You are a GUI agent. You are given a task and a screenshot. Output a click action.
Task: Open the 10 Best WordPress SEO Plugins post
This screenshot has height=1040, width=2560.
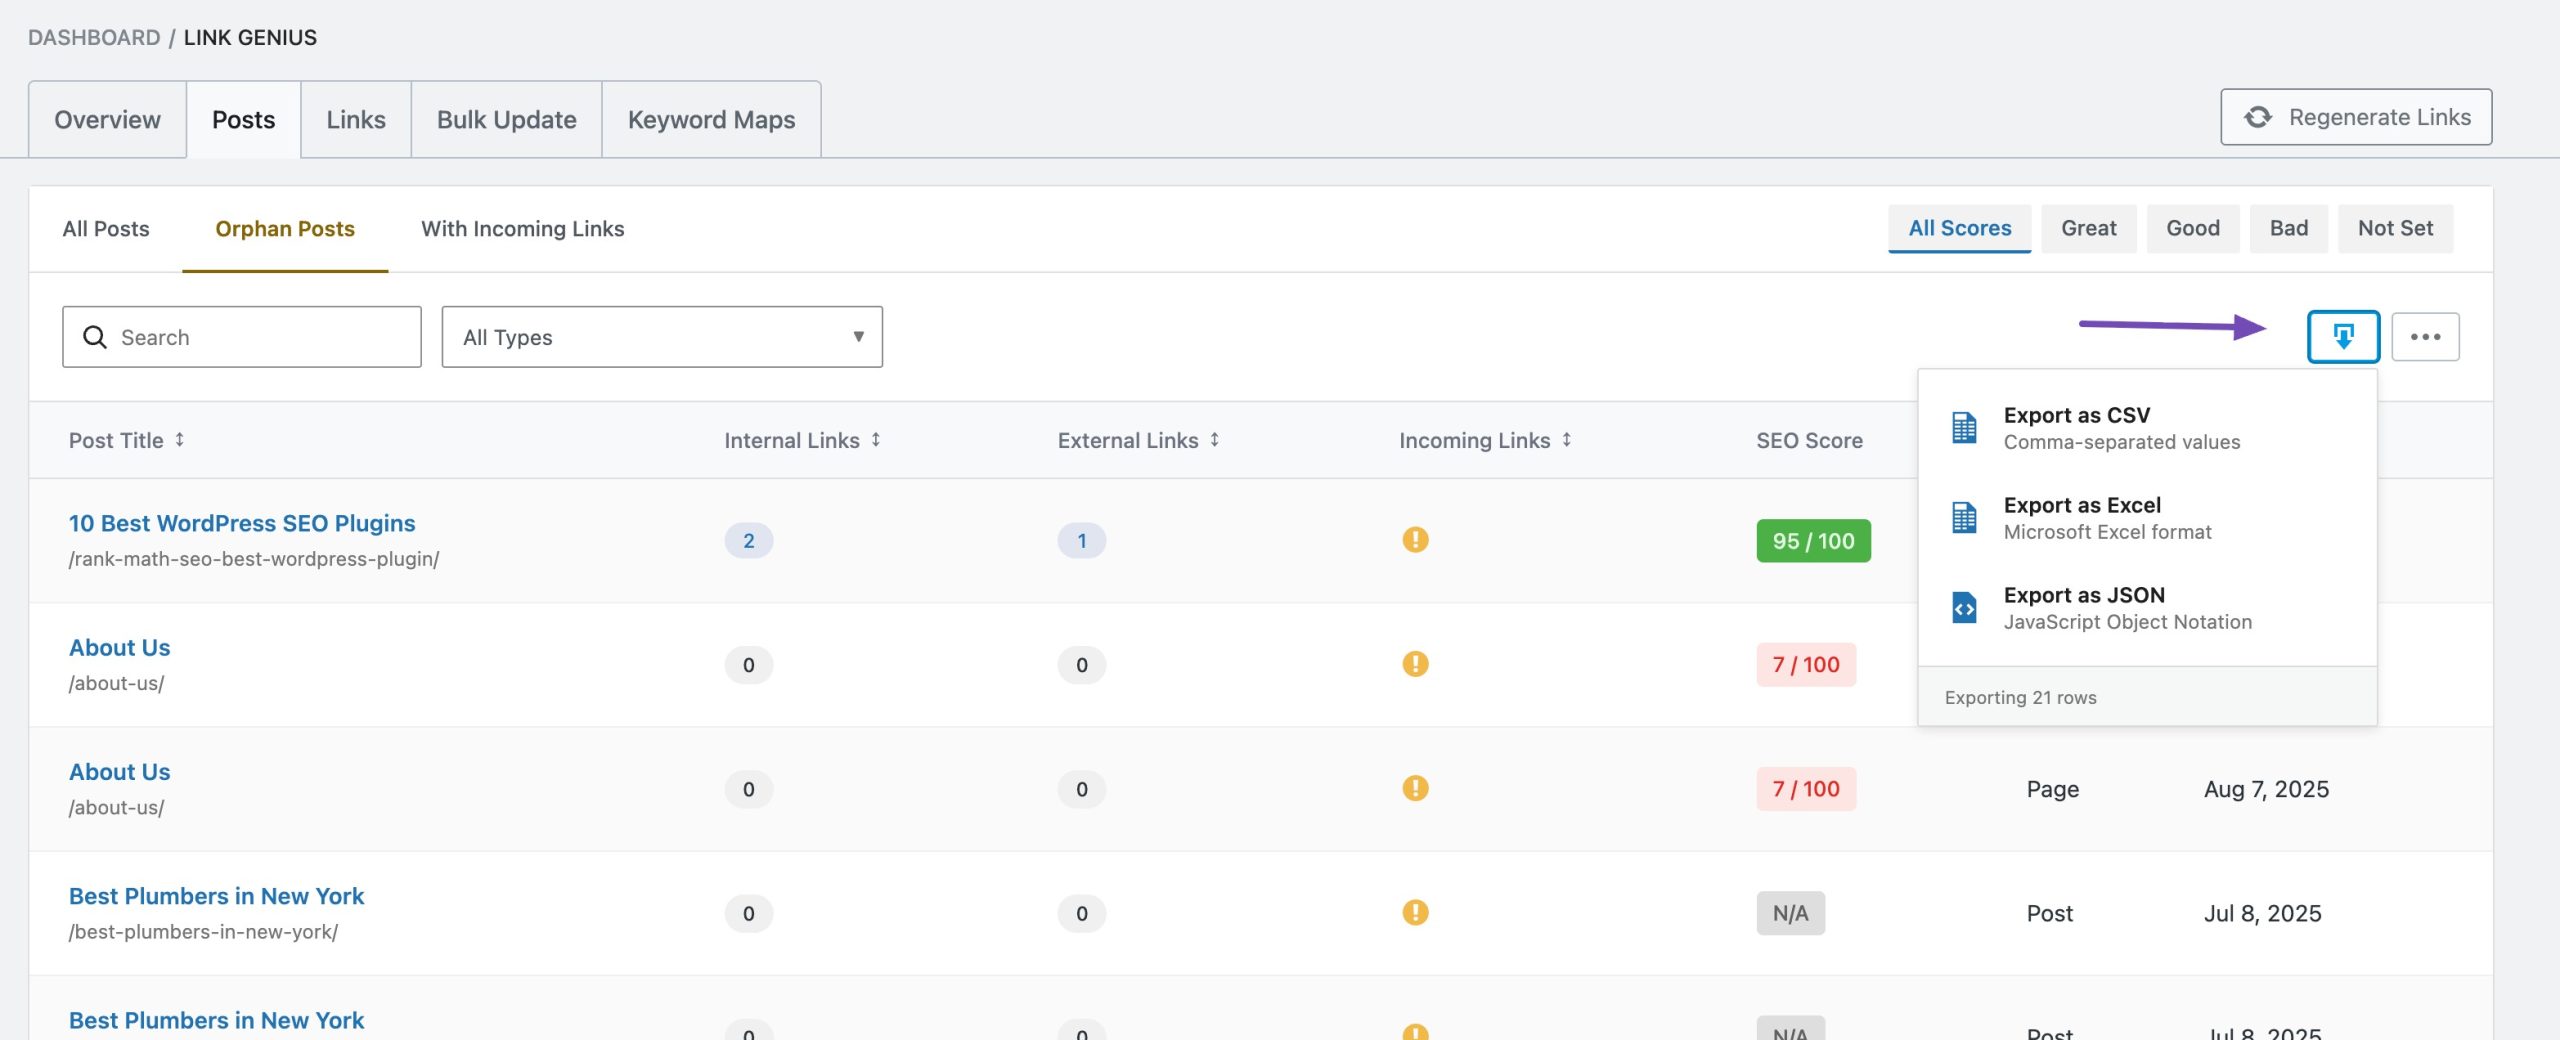coord(241,522)
